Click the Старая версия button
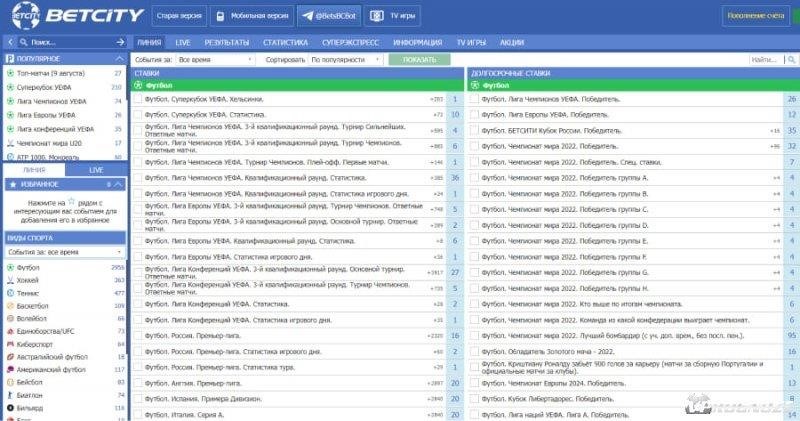The height and width of the screenshot is (421, 800). pyautogui.click(x=179, y=16)
